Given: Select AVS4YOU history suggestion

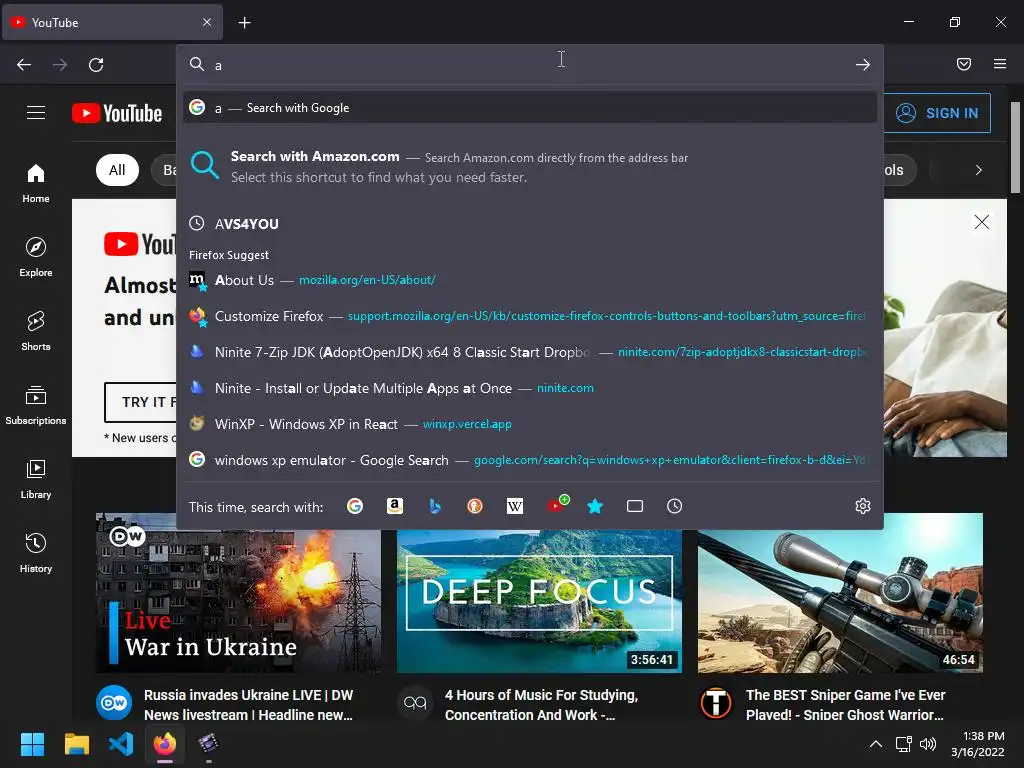Looking at the screenshot, I should point(530,224).
